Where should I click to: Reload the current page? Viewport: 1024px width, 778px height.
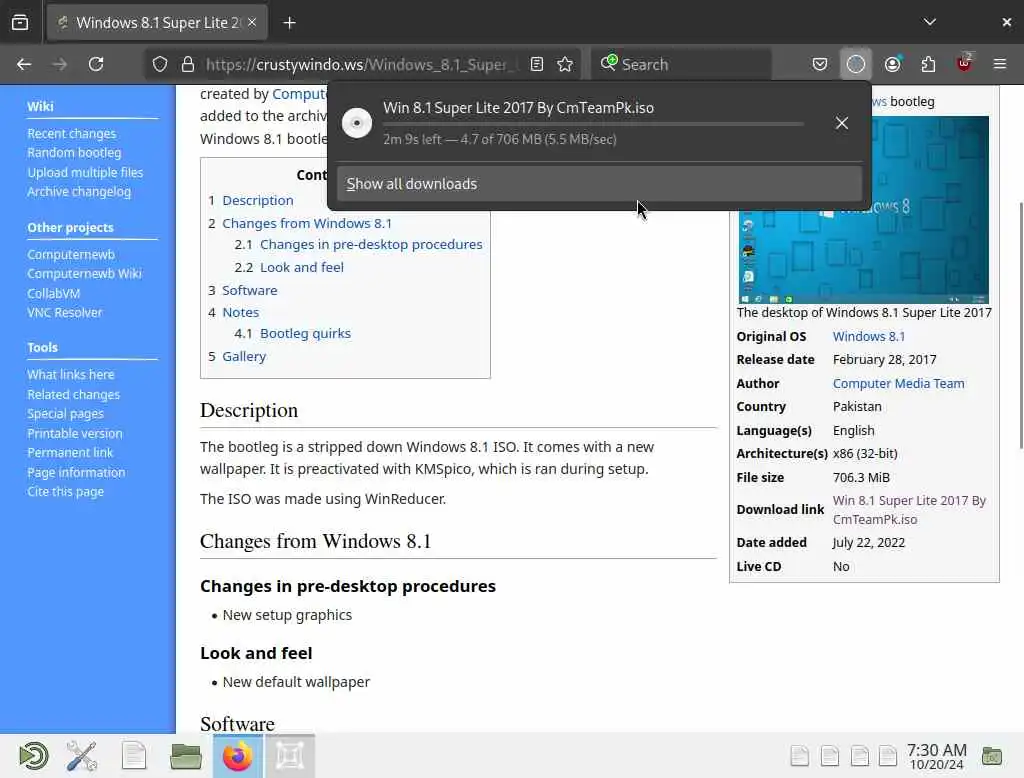(96, 64)
